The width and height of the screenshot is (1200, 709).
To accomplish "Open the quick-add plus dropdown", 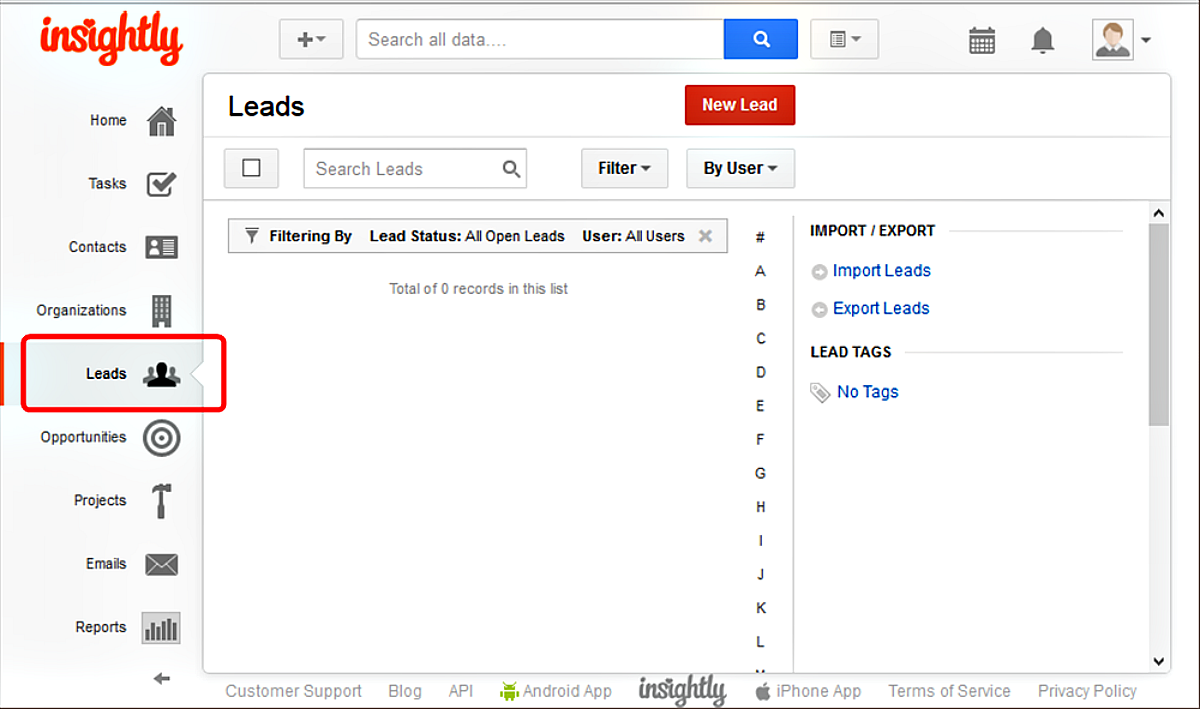I will tap(310, 39).
